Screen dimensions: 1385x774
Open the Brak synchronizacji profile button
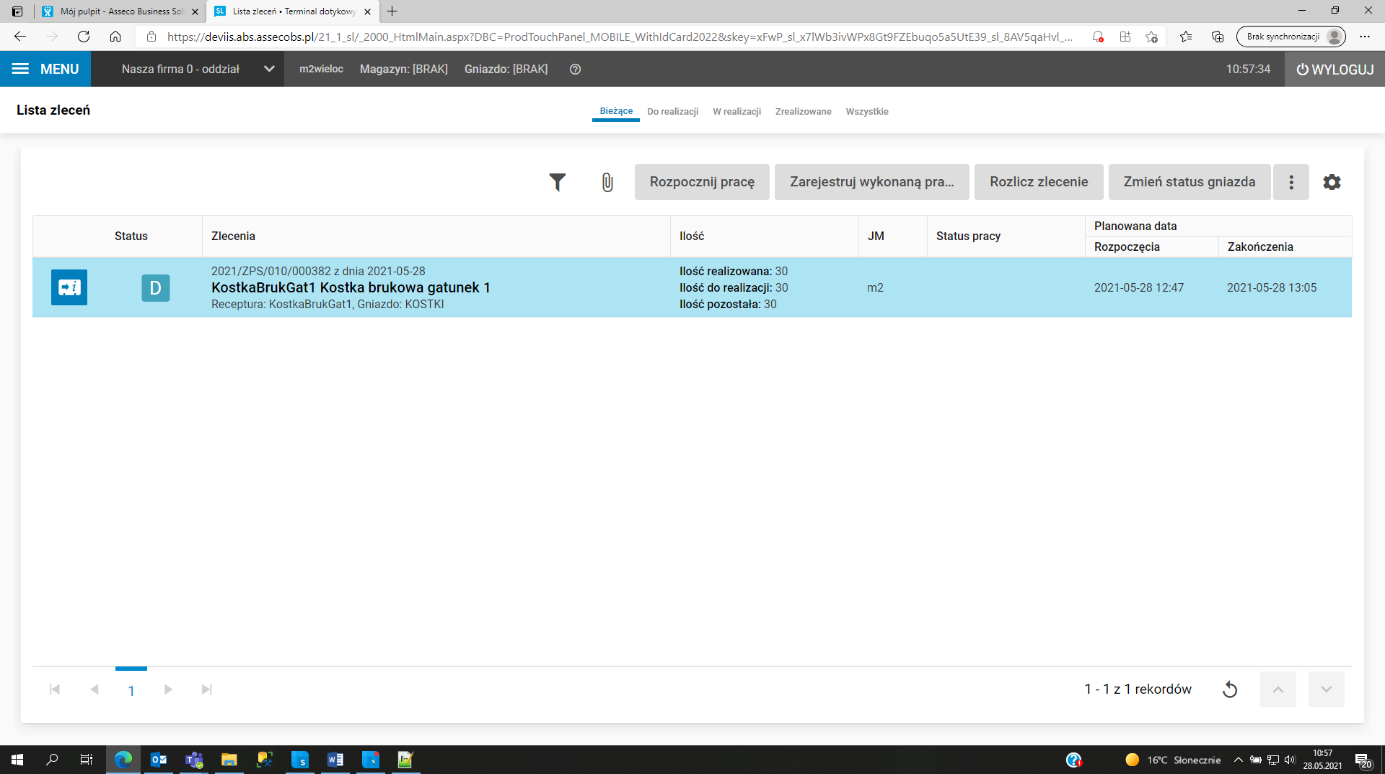pos(1291,36)
